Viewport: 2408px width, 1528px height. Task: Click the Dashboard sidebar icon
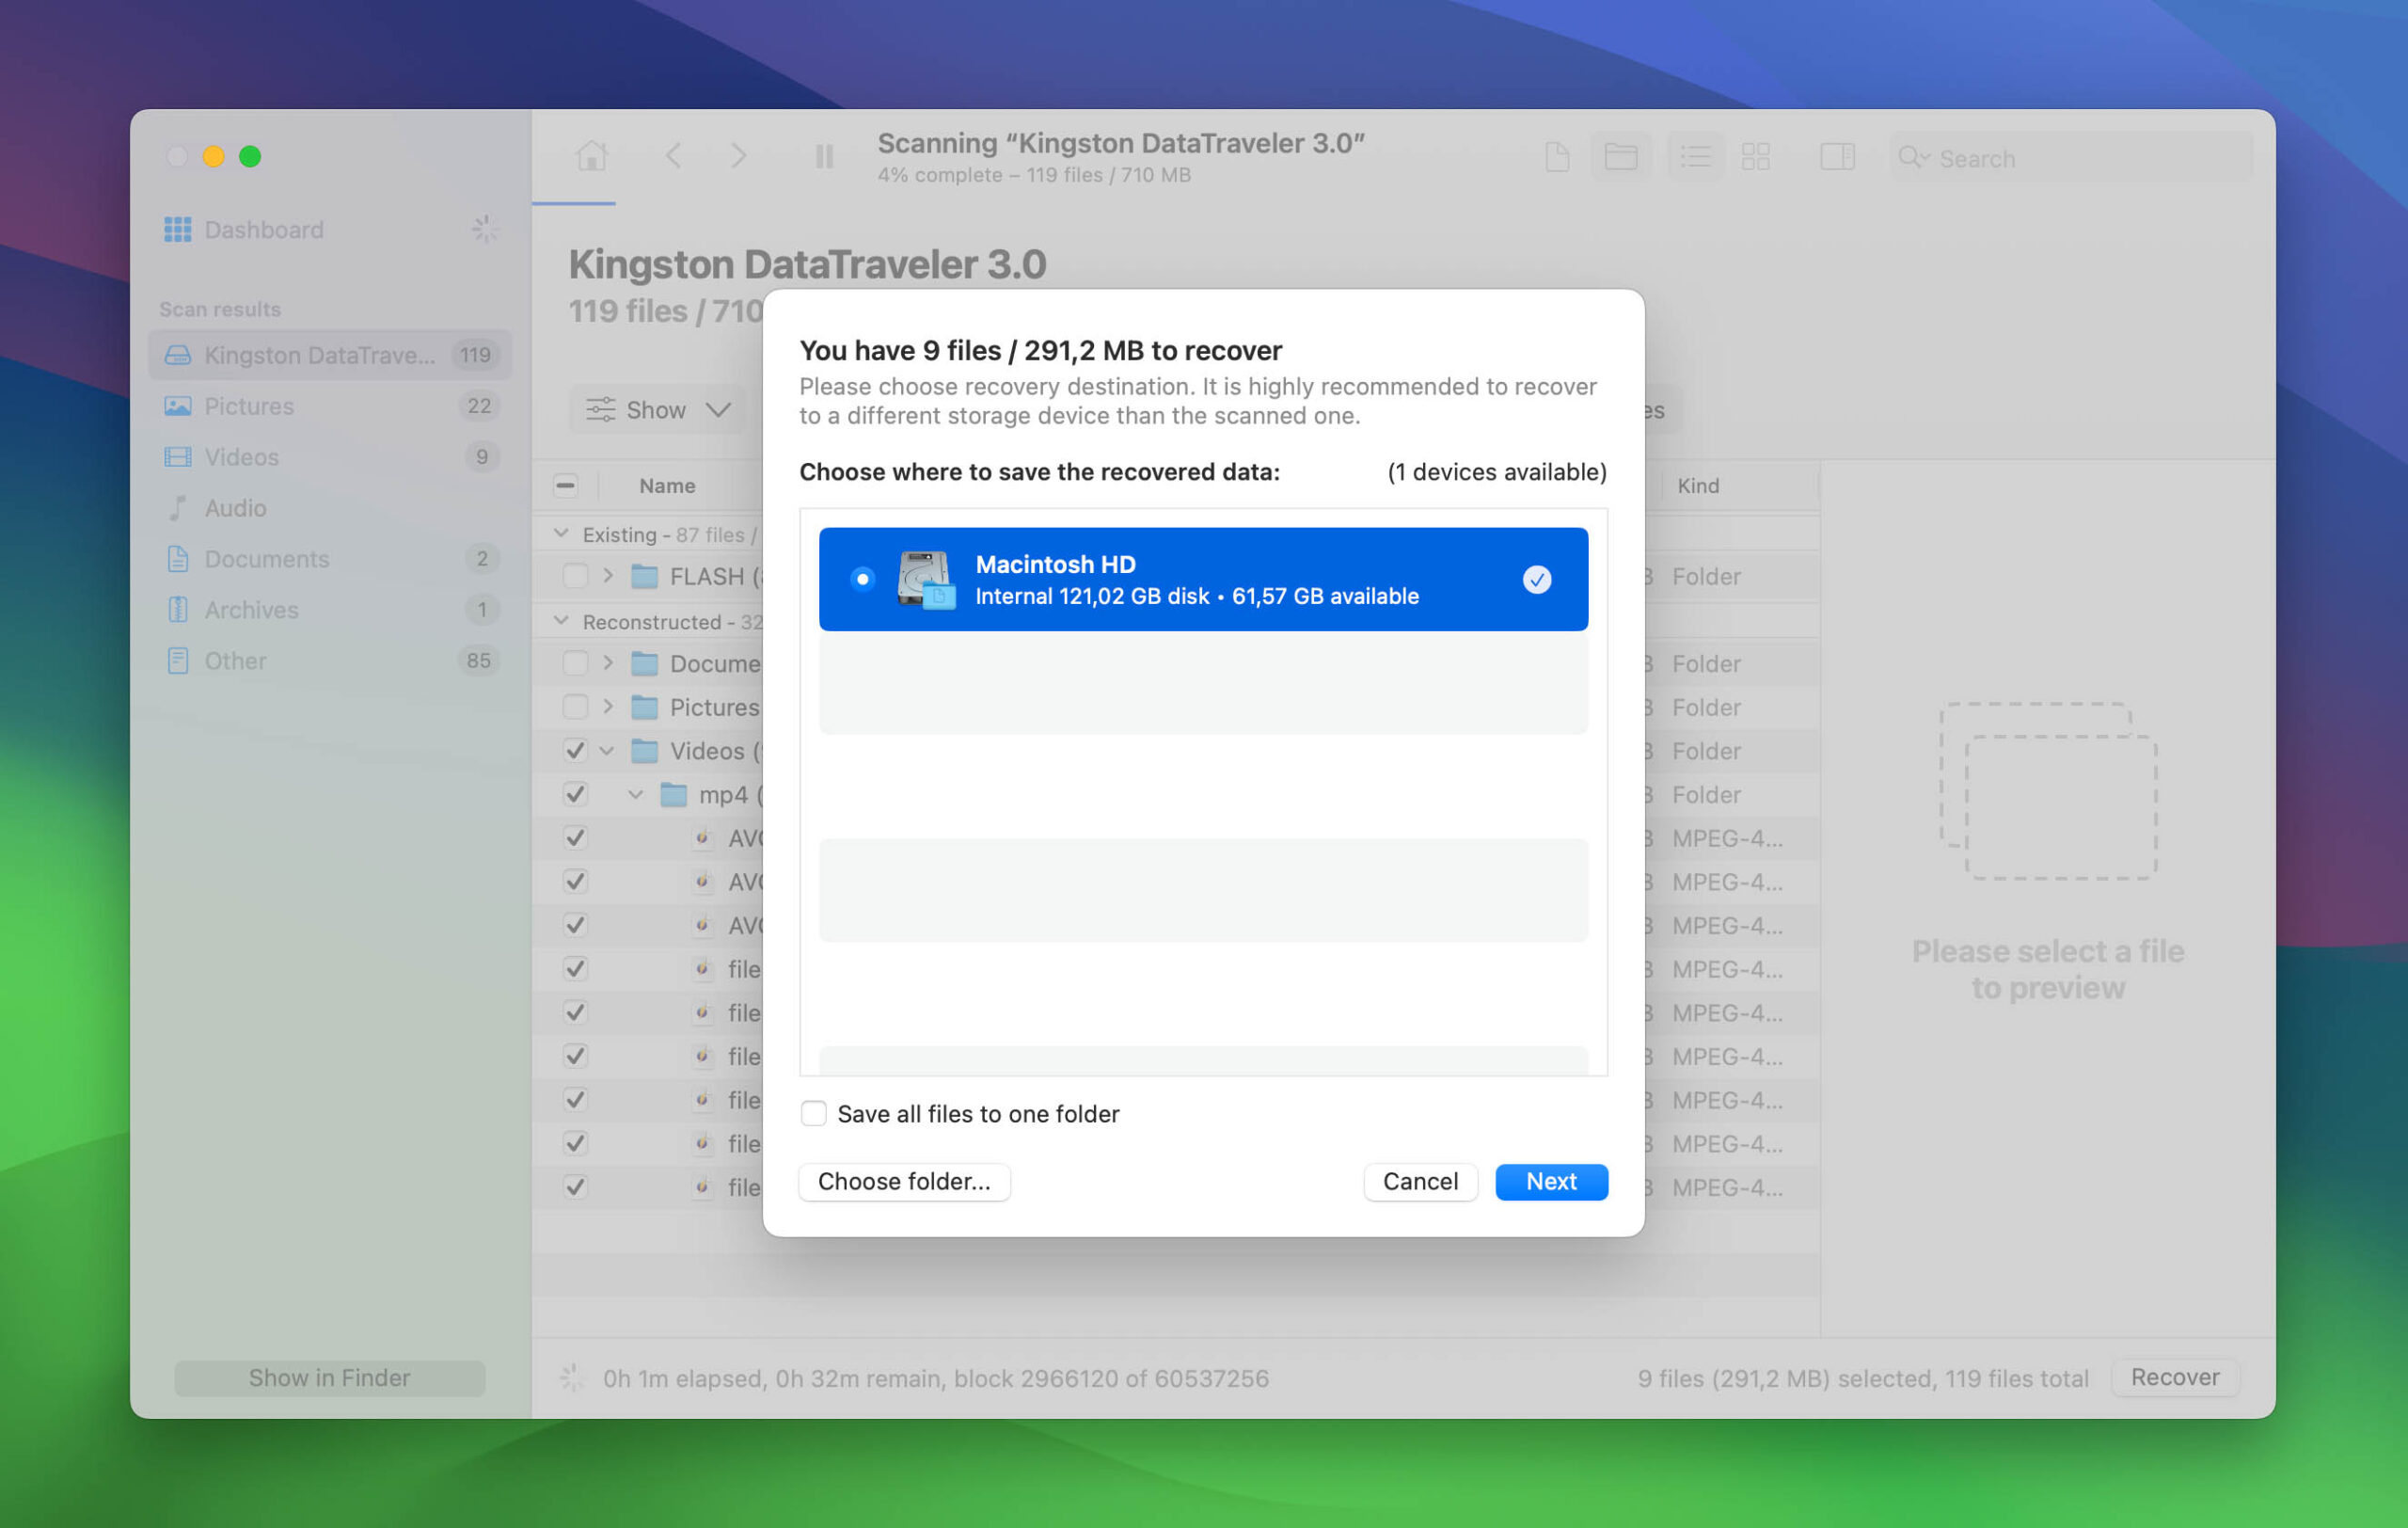pos(176,229)
